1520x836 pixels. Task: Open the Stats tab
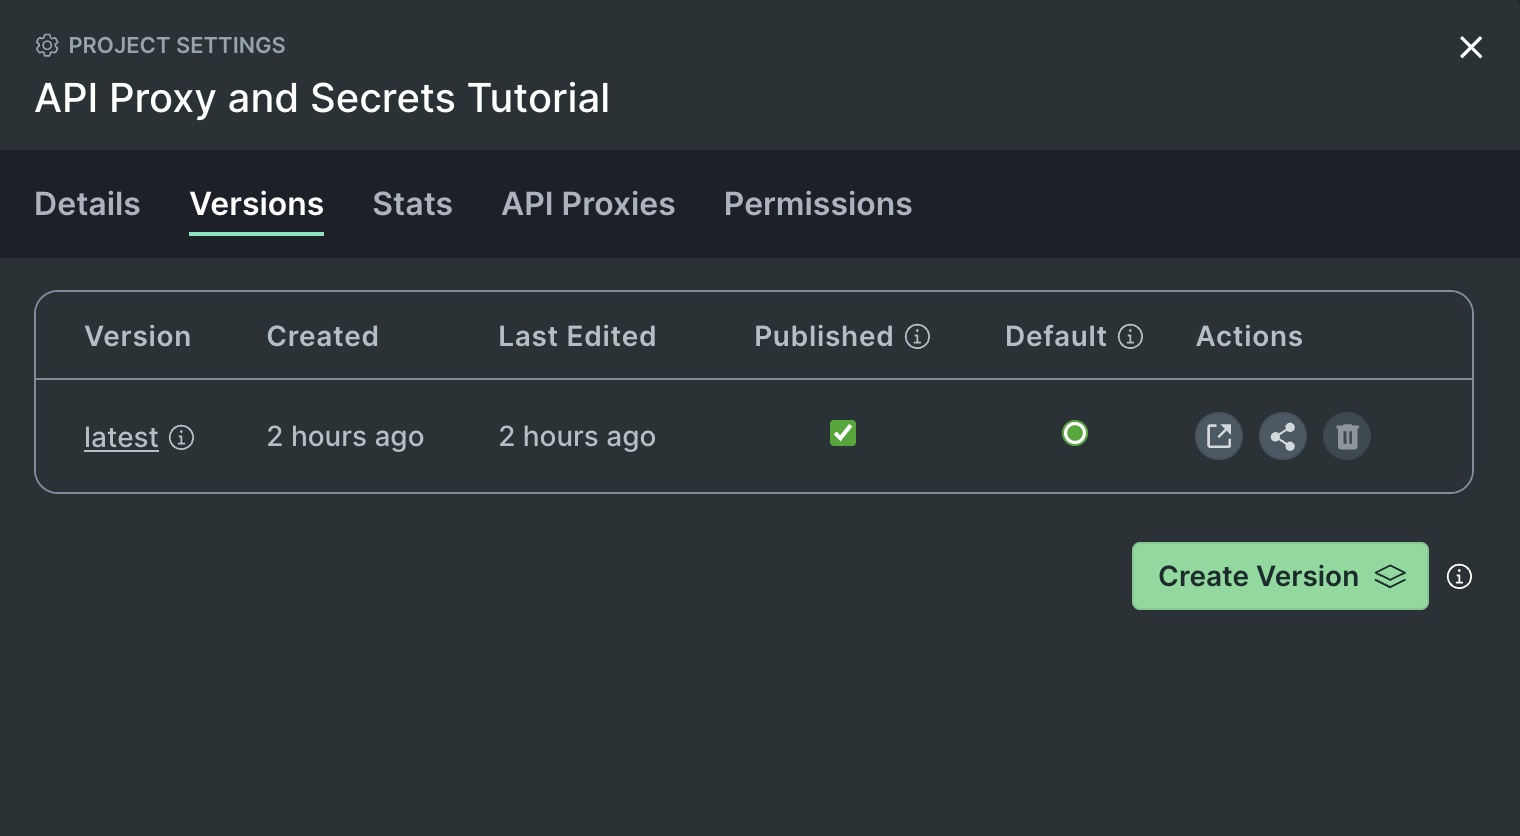point(412,204)
